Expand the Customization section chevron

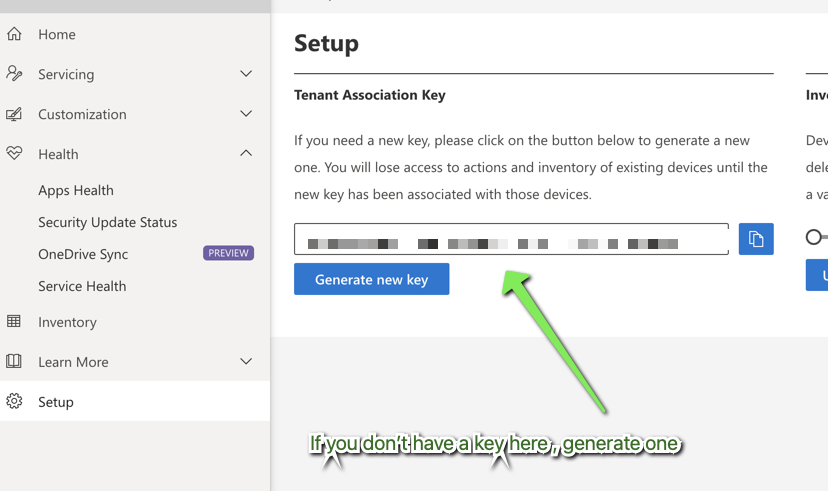[246, 114]
